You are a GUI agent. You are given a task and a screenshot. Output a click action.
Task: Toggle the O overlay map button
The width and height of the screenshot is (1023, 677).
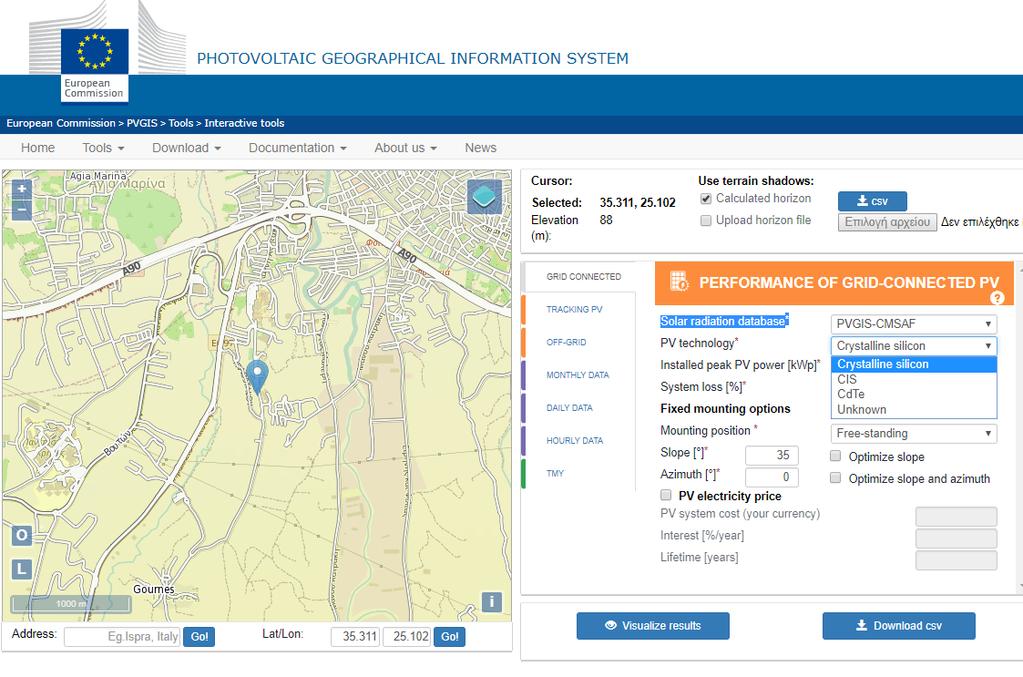click(22, 535)
